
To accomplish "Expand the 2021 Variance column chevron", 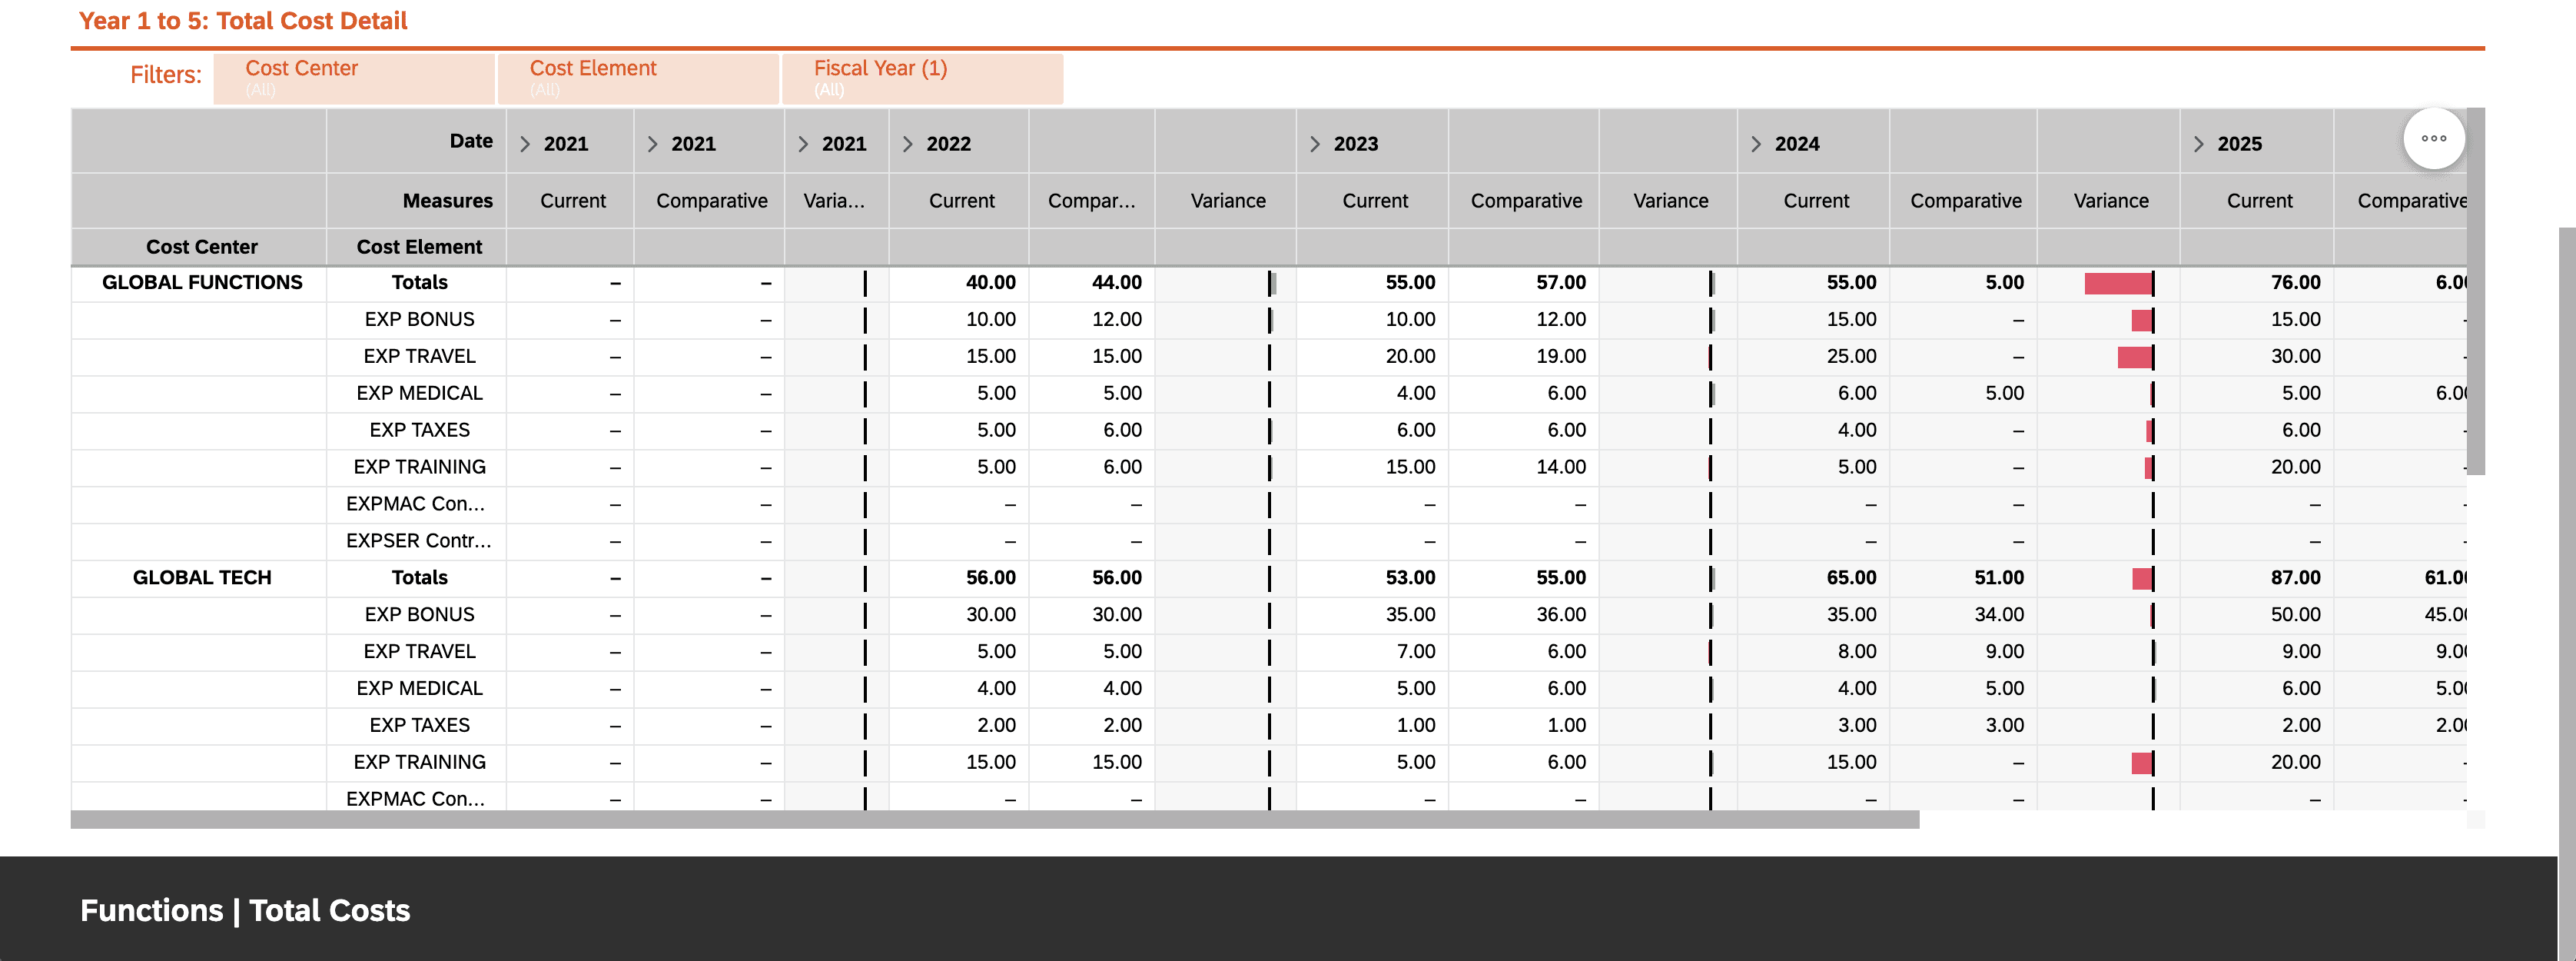I will click(802, 144).
